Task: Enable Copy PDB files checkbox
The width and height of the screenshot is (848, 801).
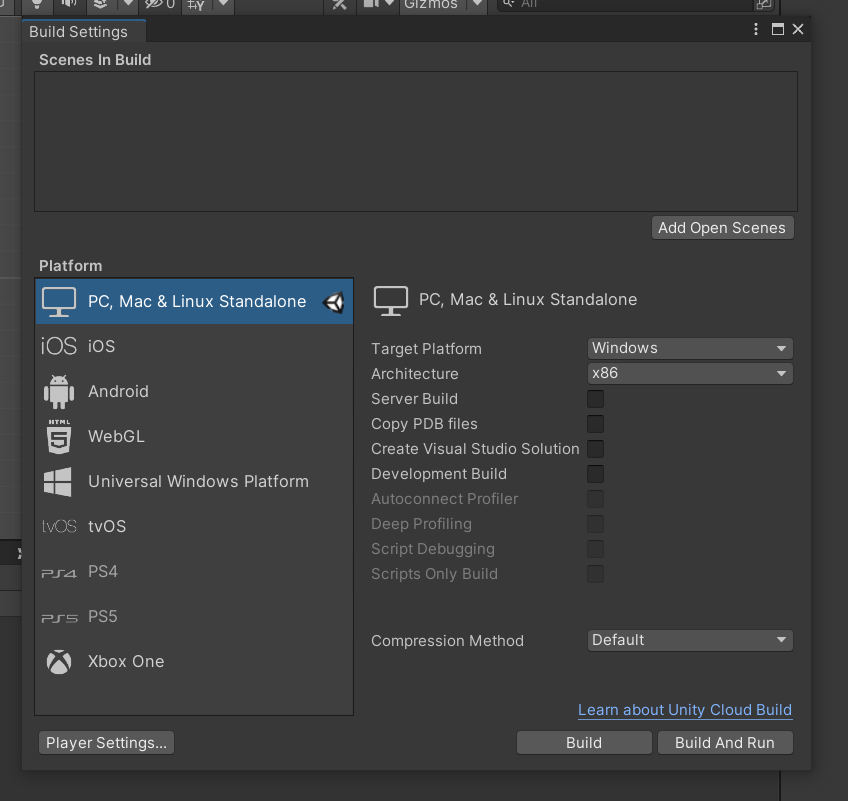Action: click(x=595, y=424)
